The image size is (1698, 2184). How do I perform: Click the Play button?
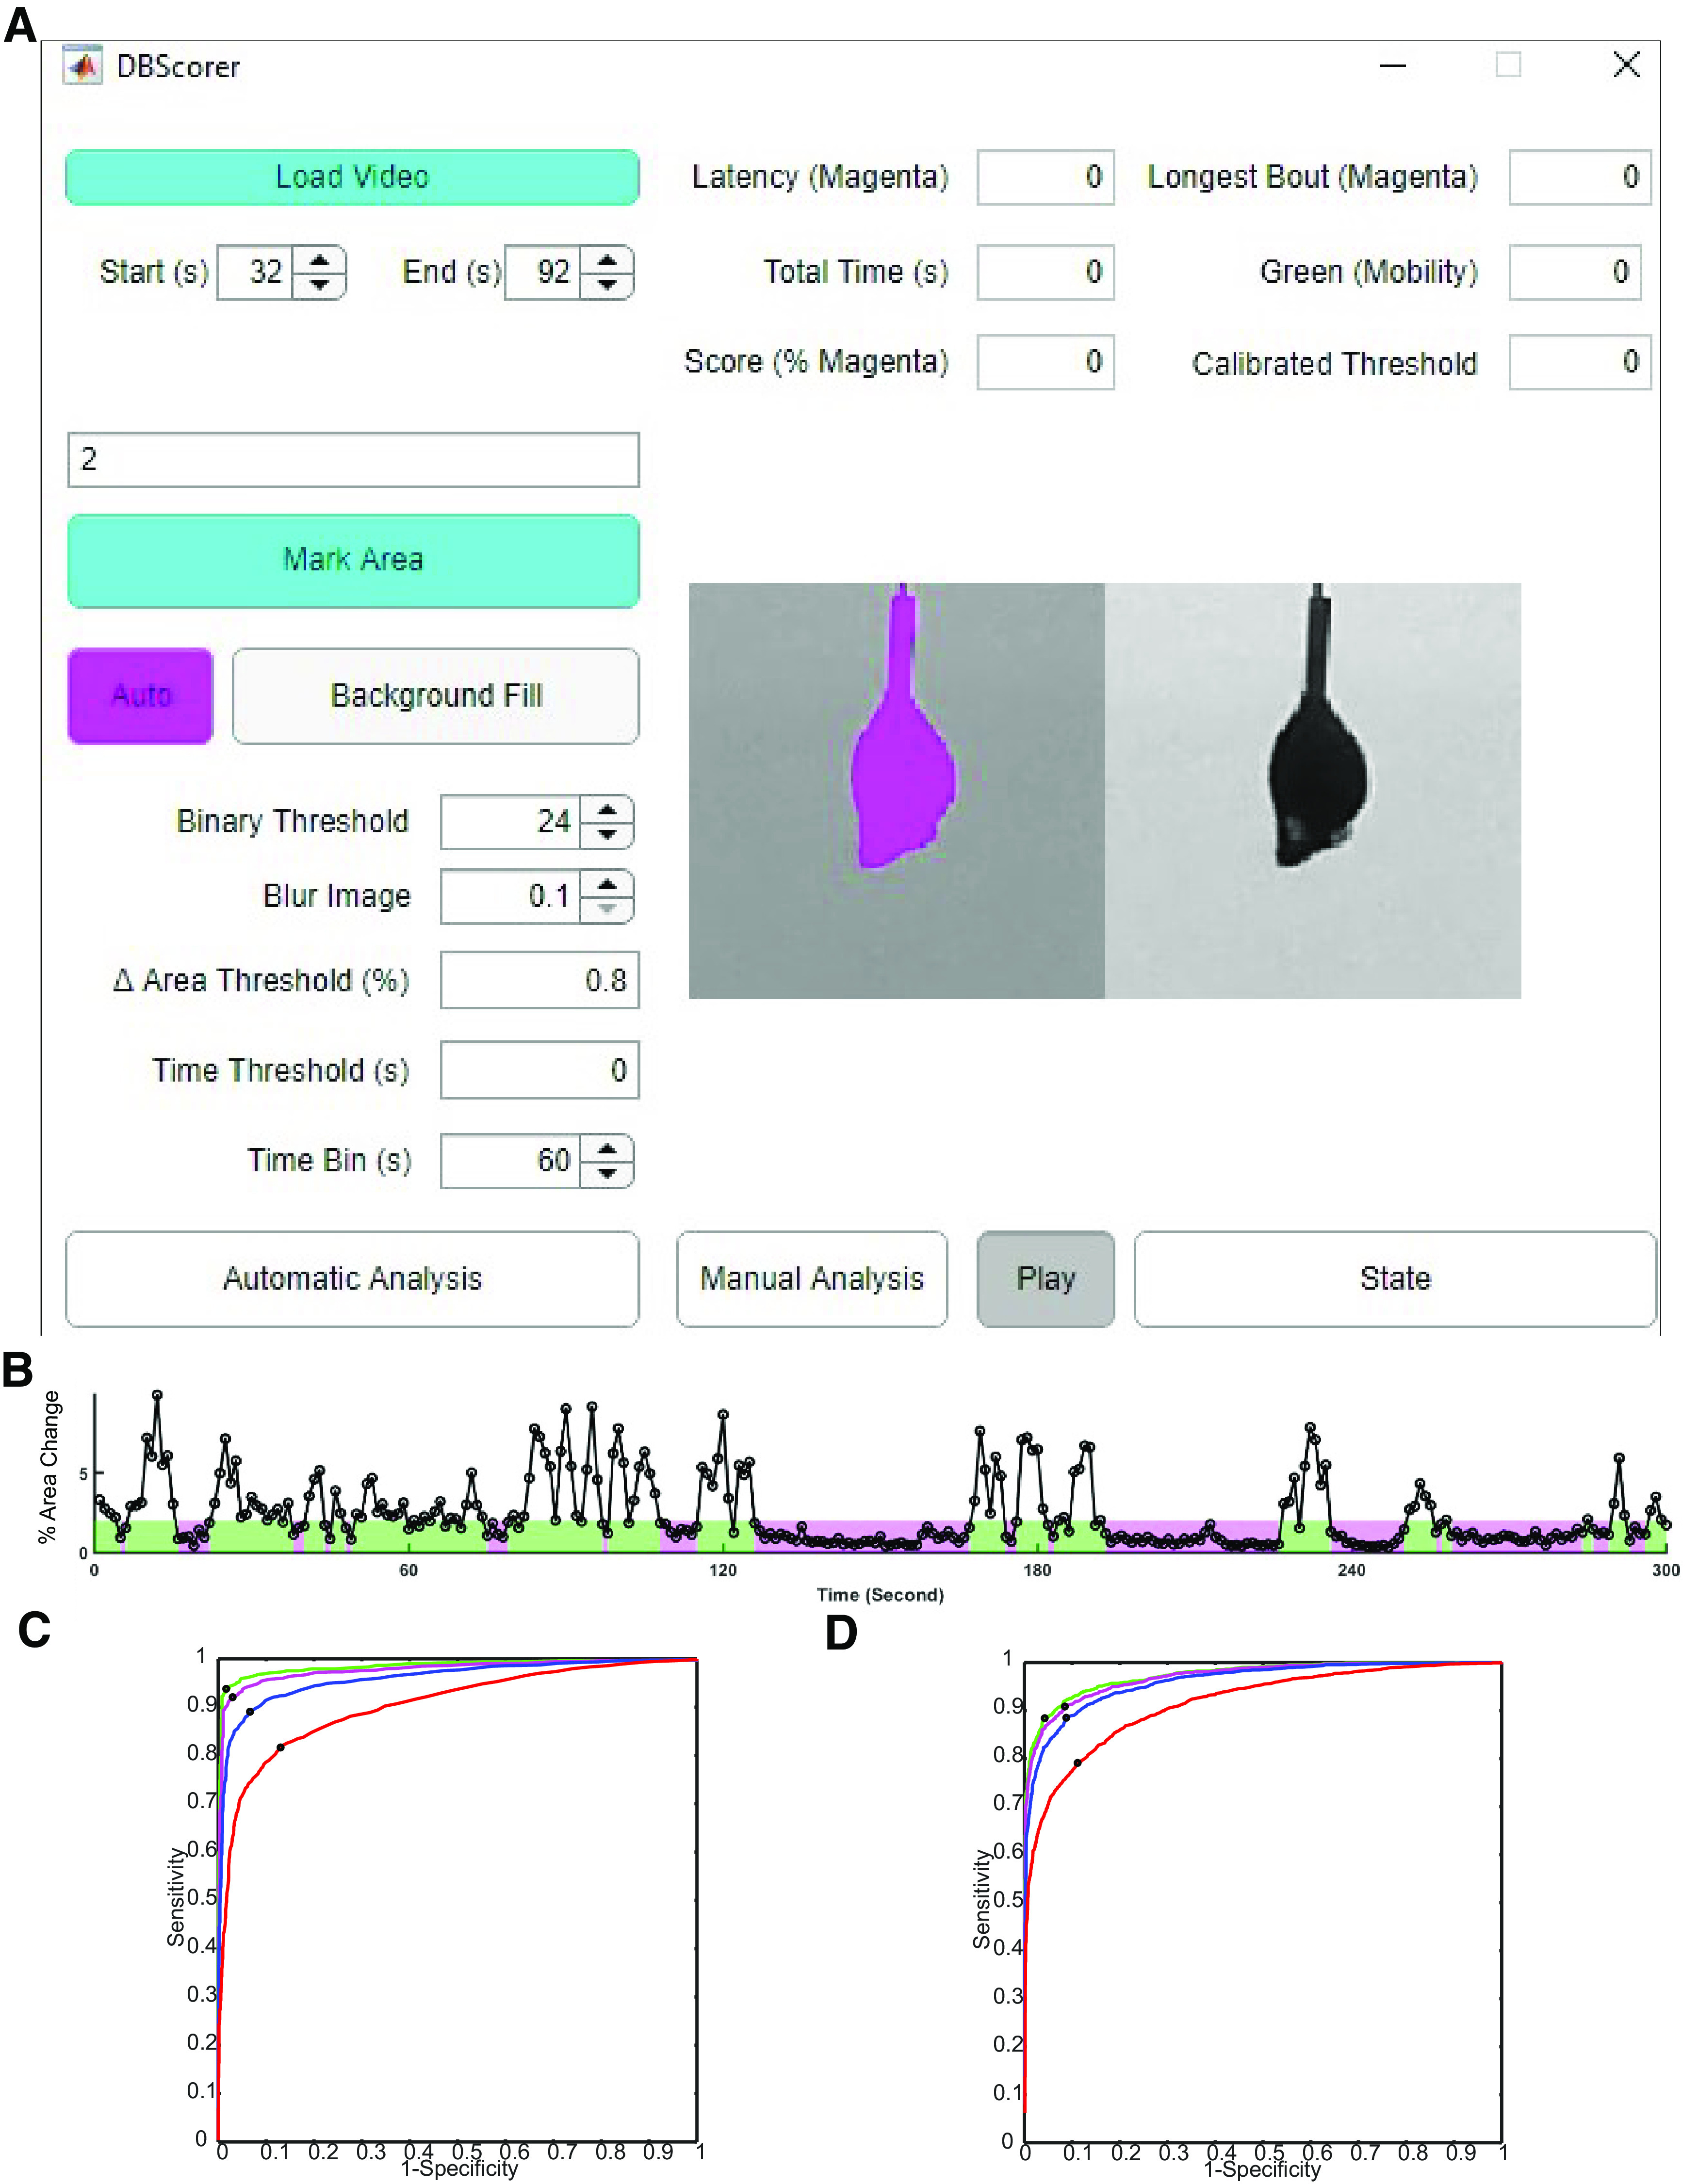coord(1046,1279)
